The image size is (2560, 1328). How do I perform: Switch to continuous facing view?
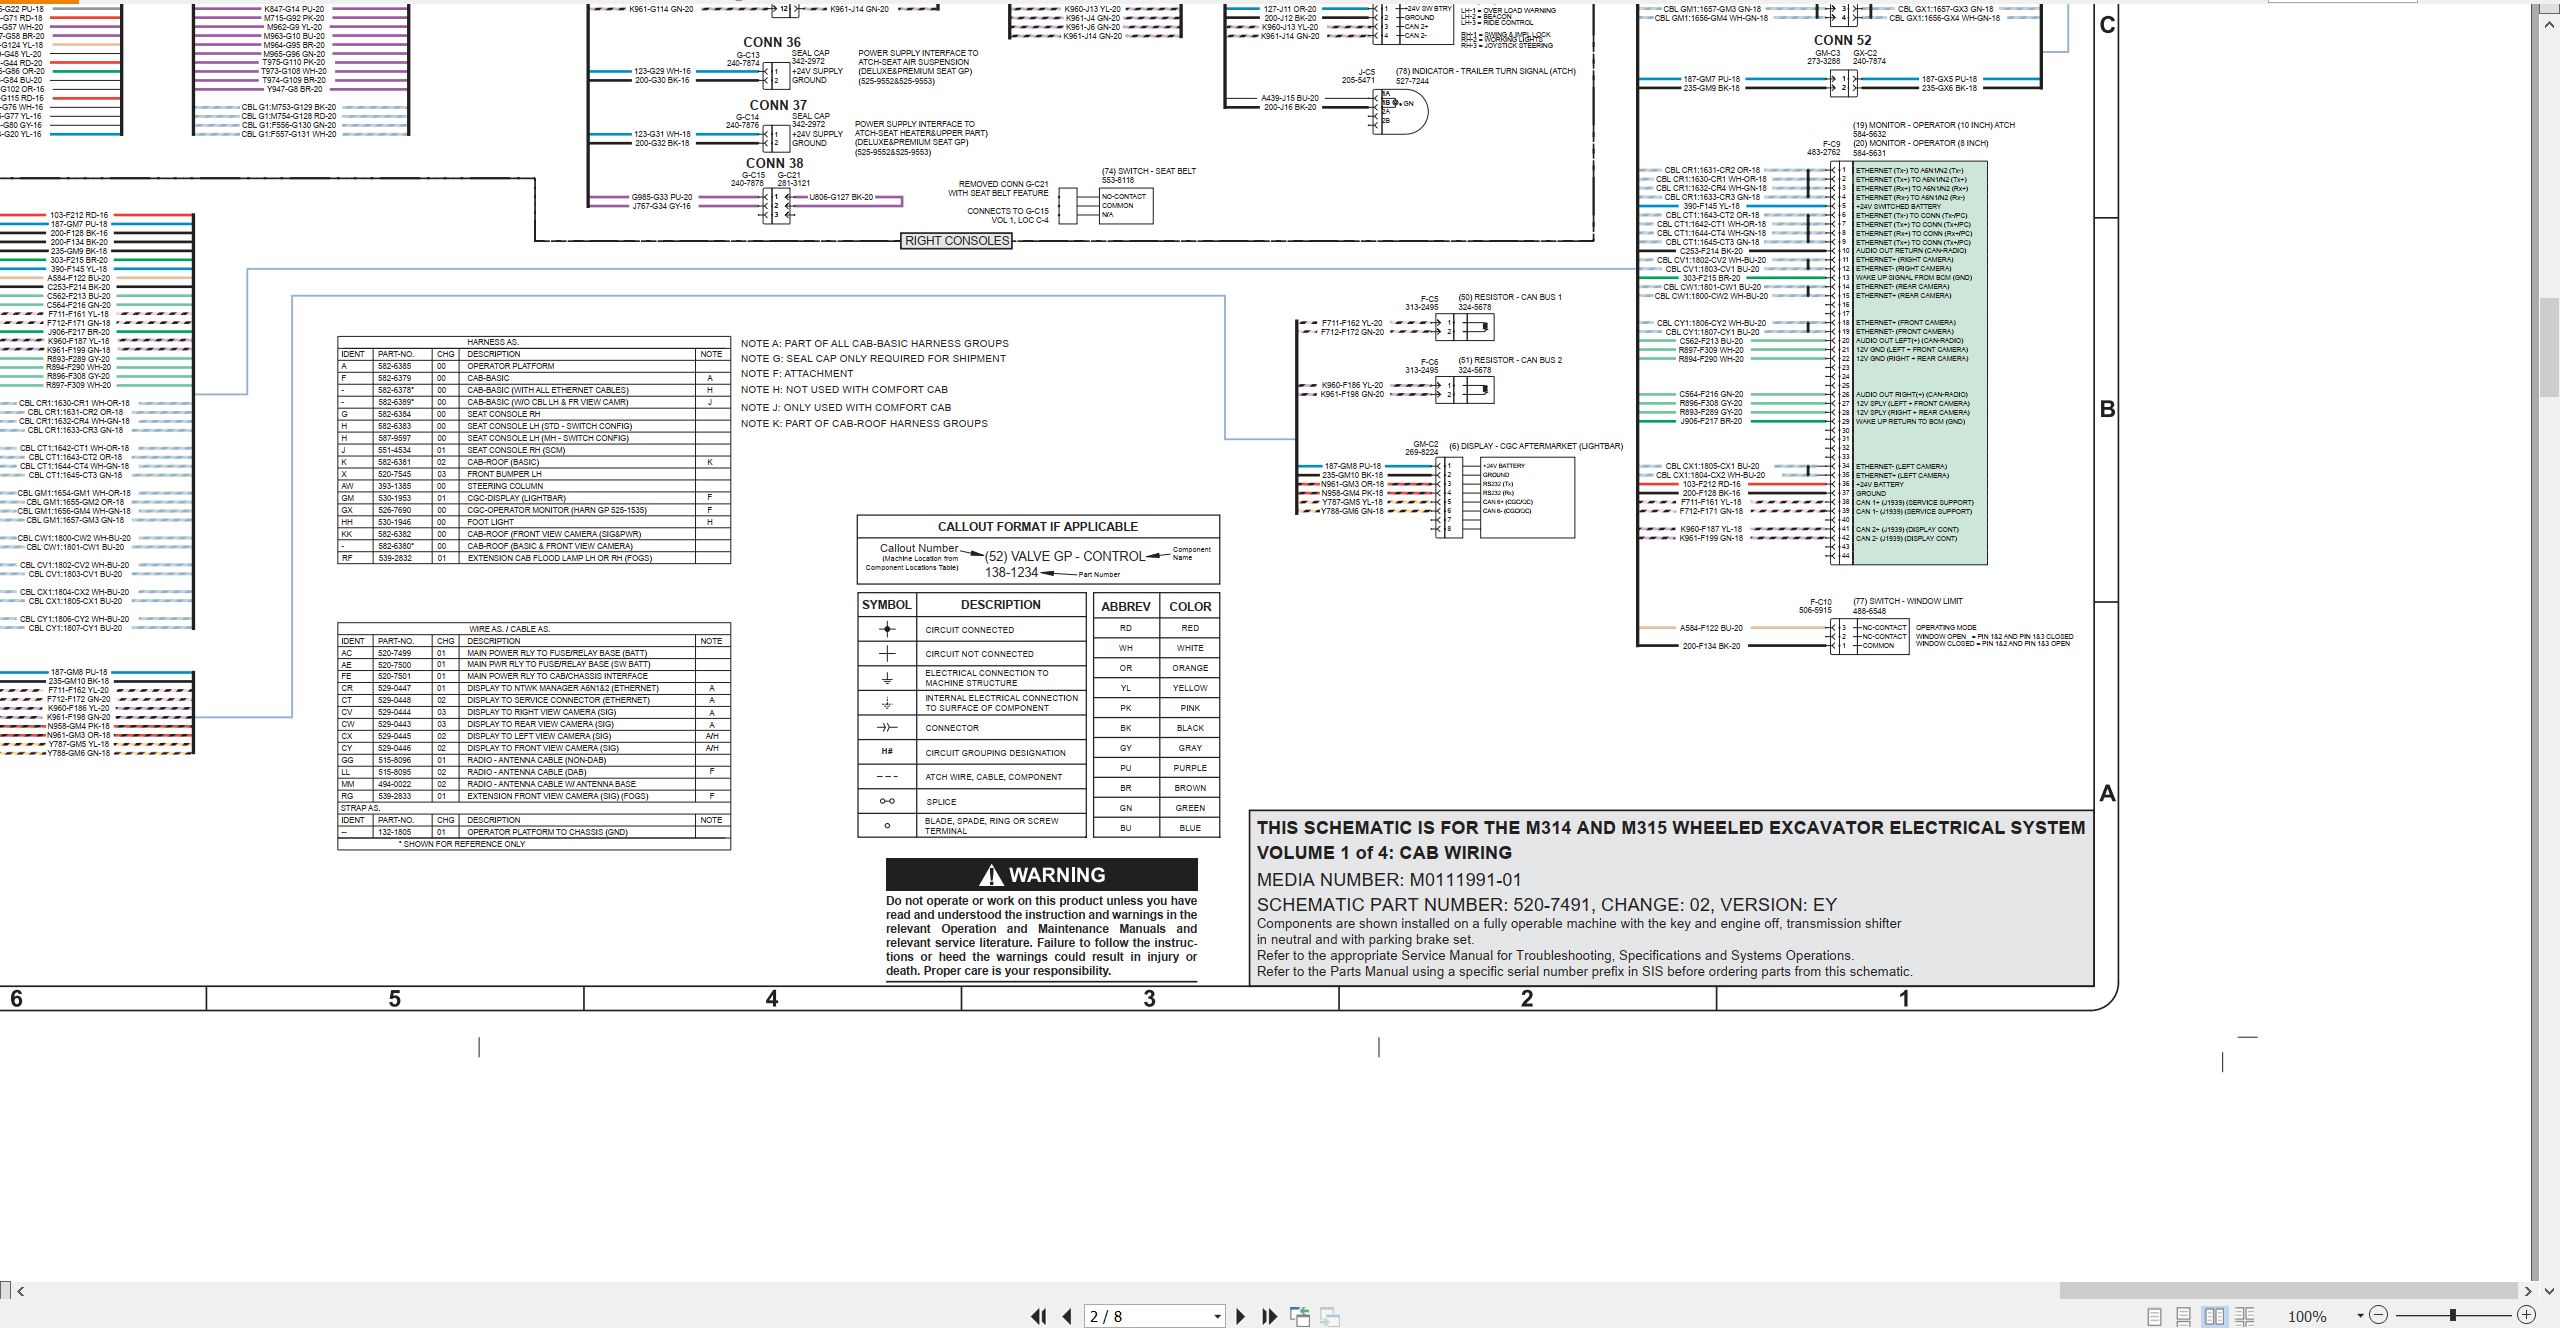[2245, 1317]
